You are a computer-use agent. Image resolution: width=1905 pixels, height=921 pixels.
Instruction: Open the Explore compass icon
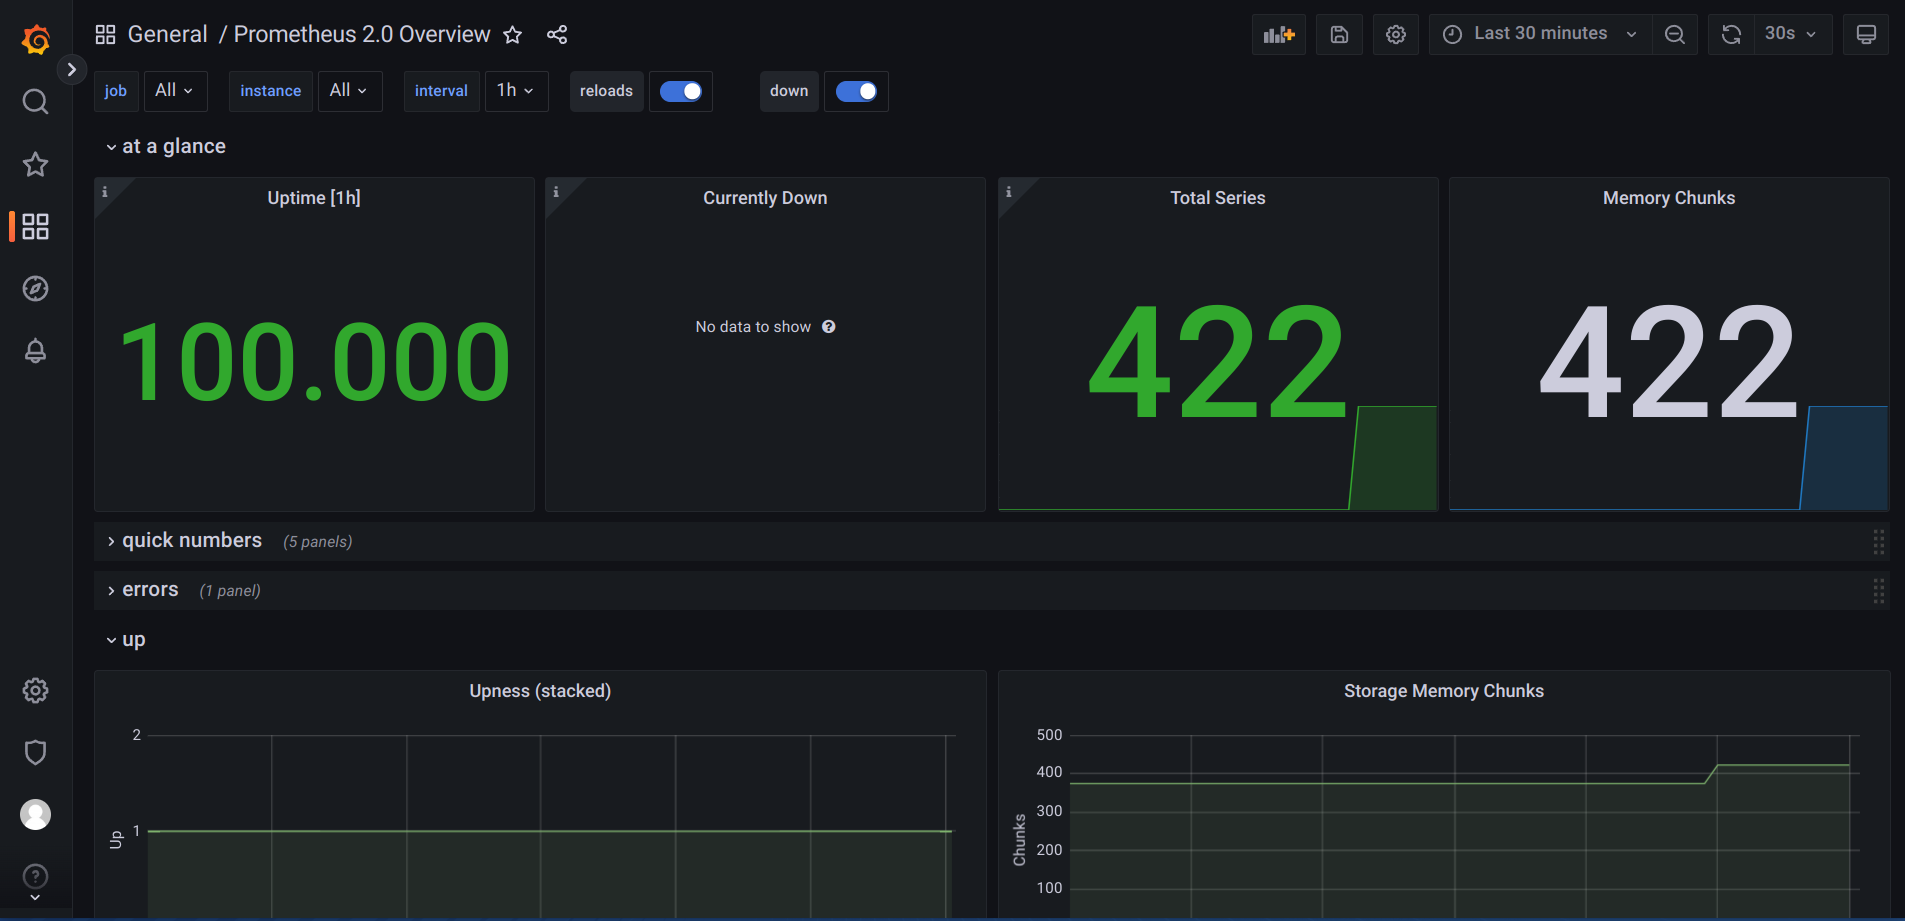coord(36,288)
